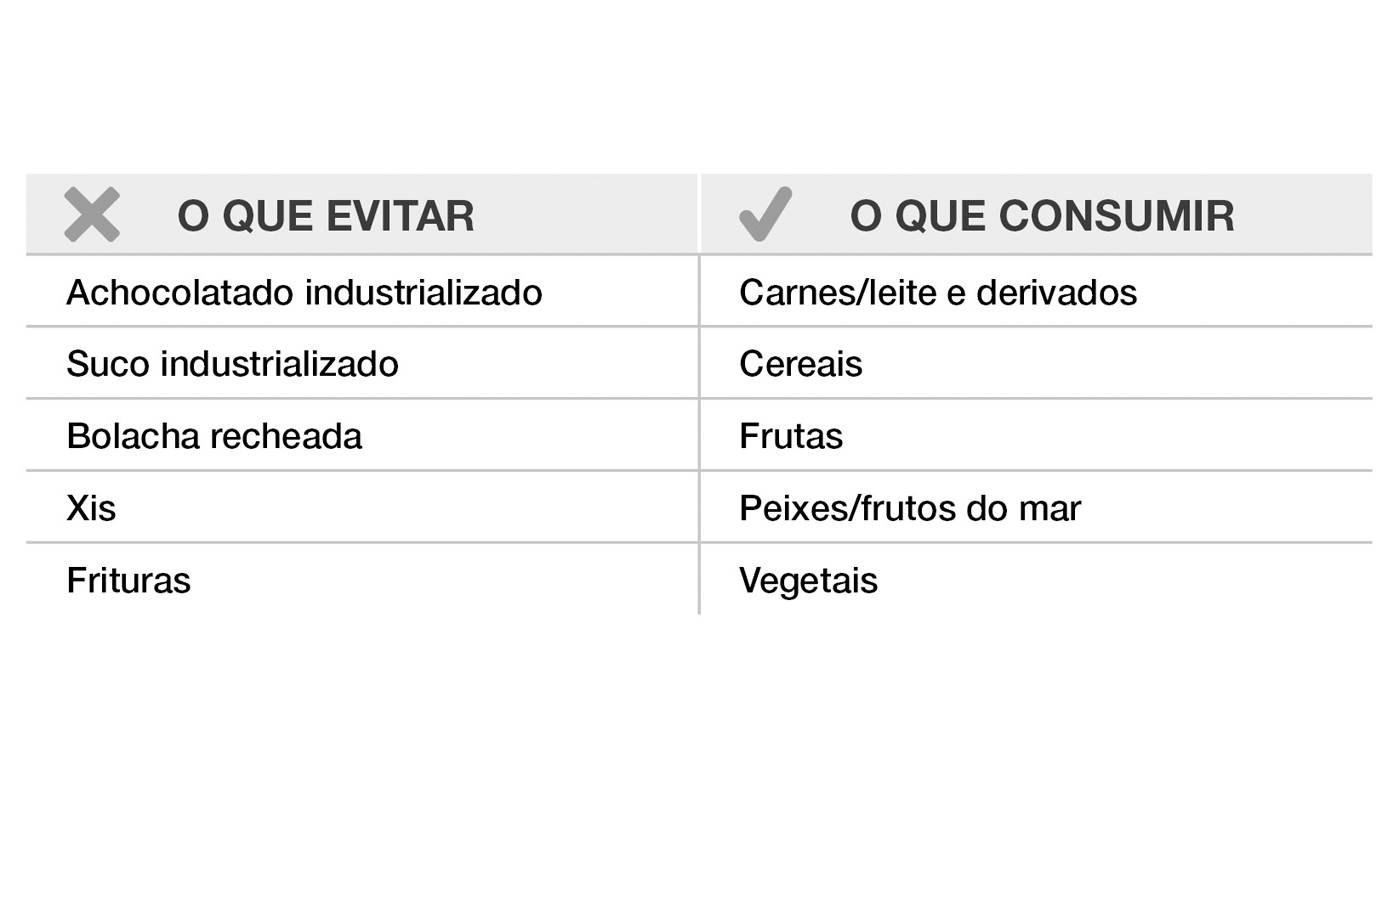Screen dimensions: 1400x900
Task: Select the O QUE CONSUMIR column heading
Action: (x=1042, y=216)
